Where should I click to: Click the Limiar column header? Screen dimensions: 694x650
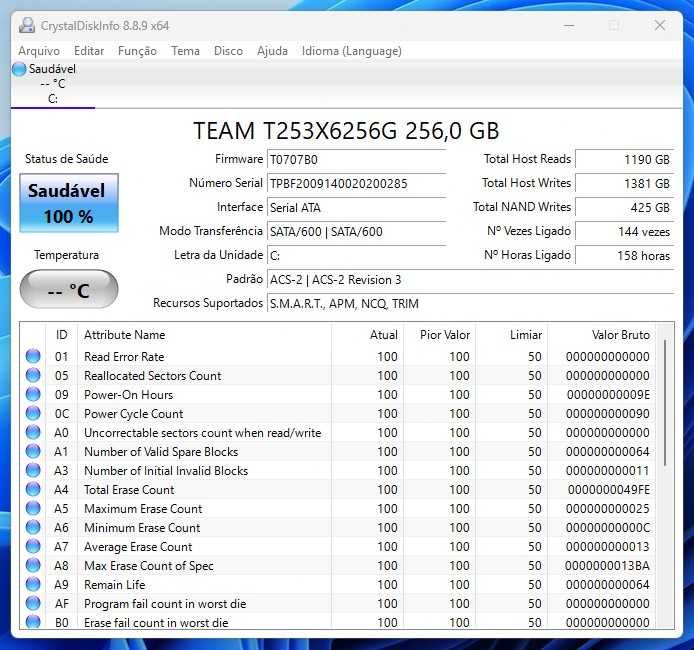pyautogui.click(x=512, y=335)
